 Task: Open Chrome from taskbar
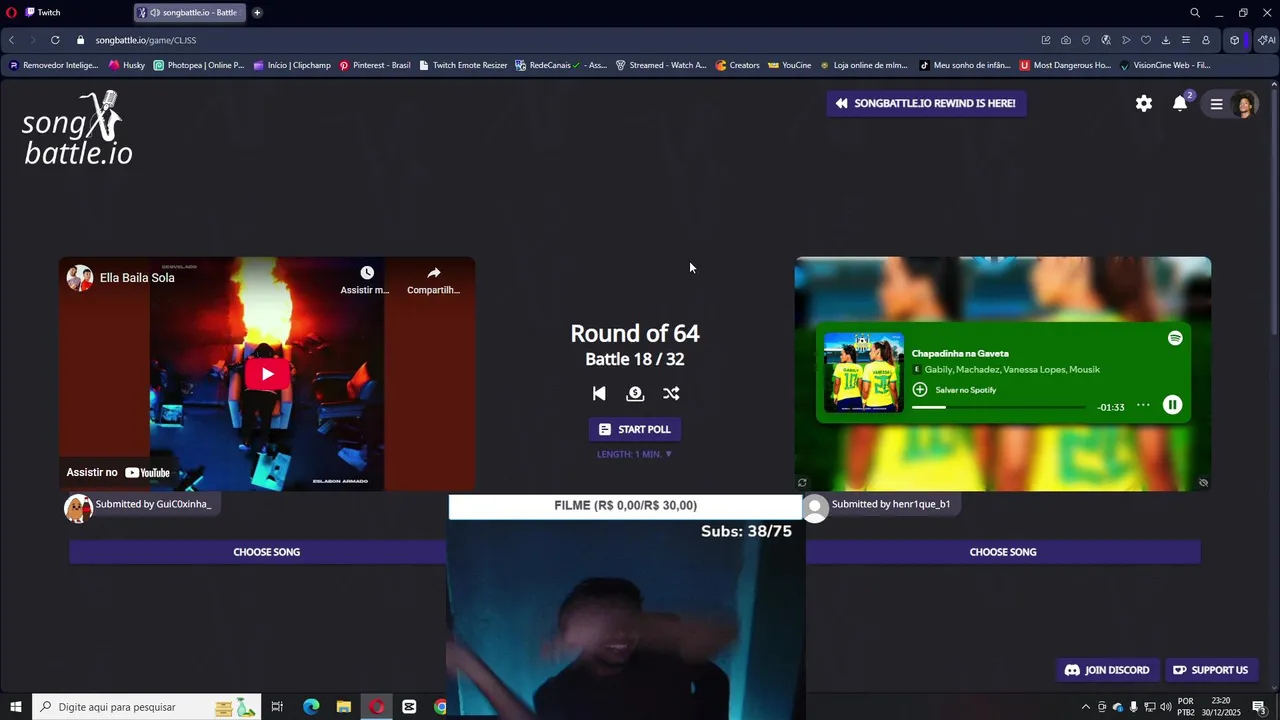click(x=441, y=707)
